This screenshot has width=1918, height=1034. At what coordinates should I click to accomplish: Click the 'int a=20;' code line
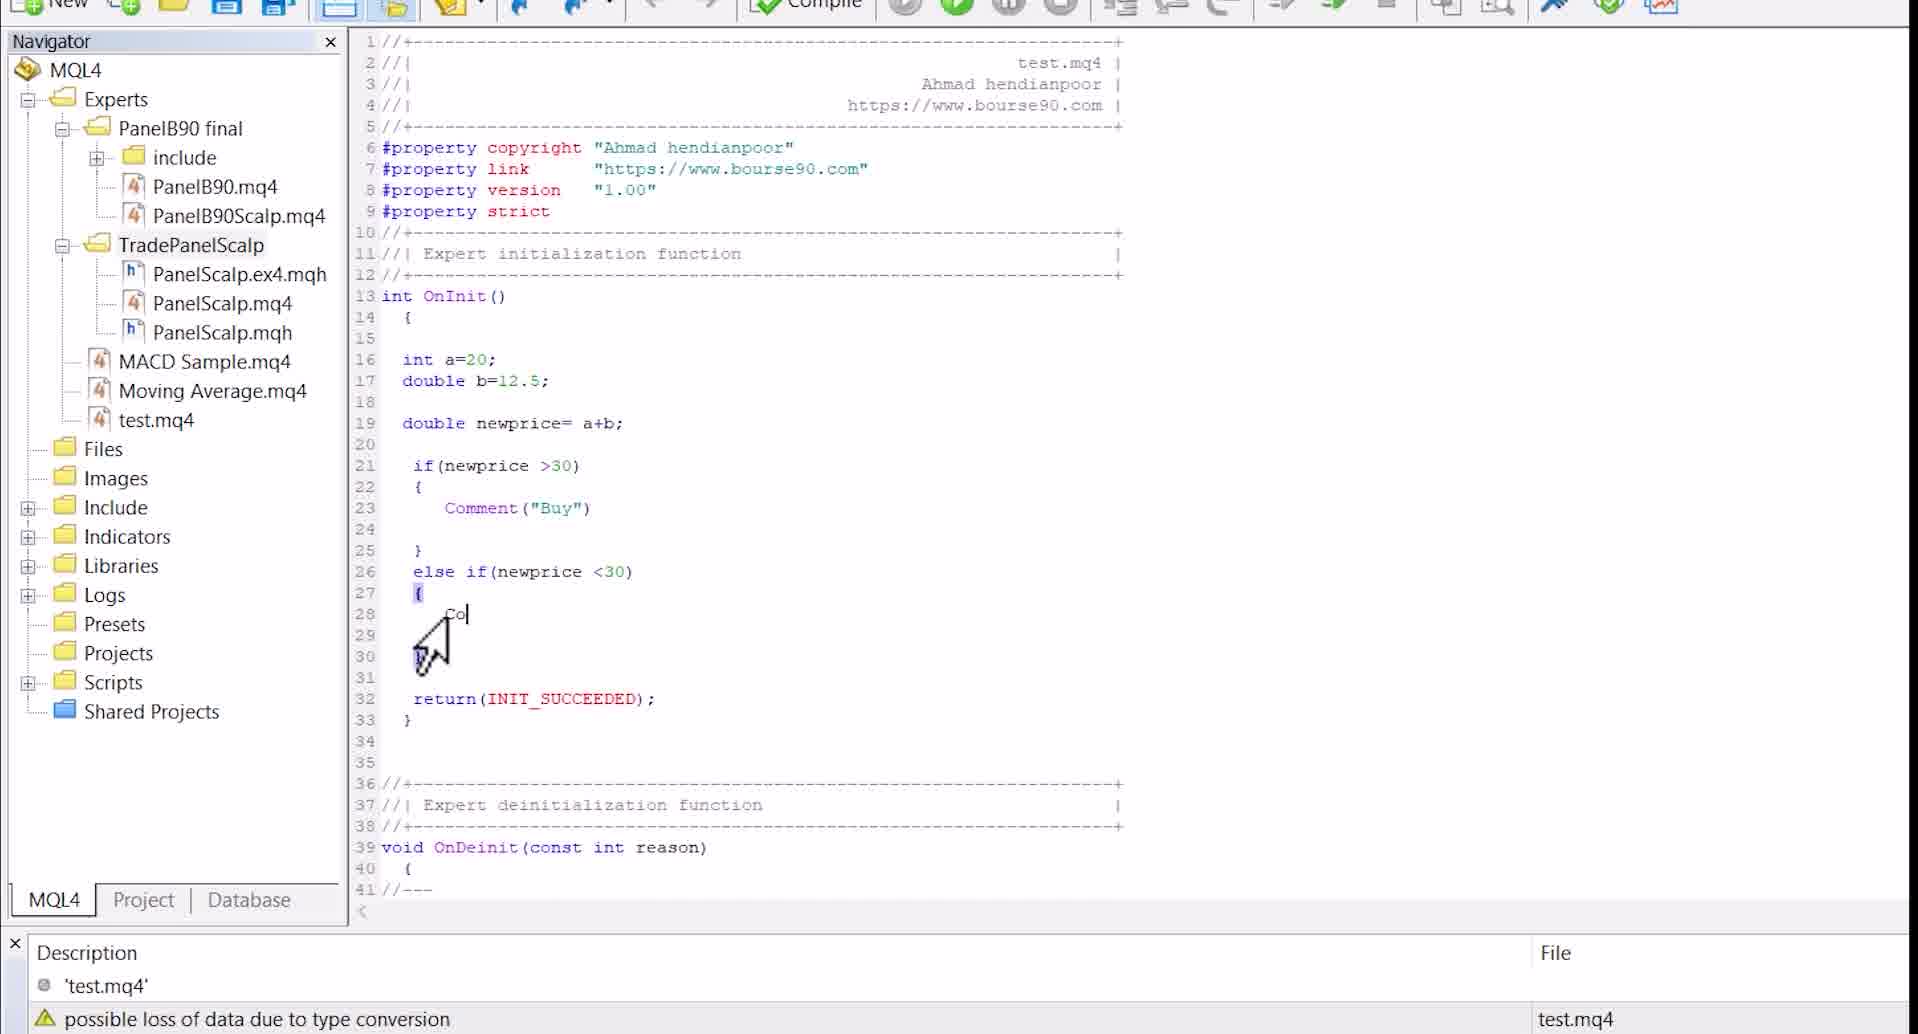tap(449, 360)
